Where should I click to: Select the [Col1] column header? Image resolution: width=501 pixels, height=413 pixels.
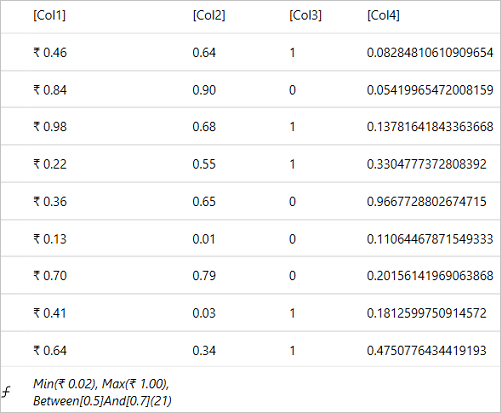[x=50, y=15]
